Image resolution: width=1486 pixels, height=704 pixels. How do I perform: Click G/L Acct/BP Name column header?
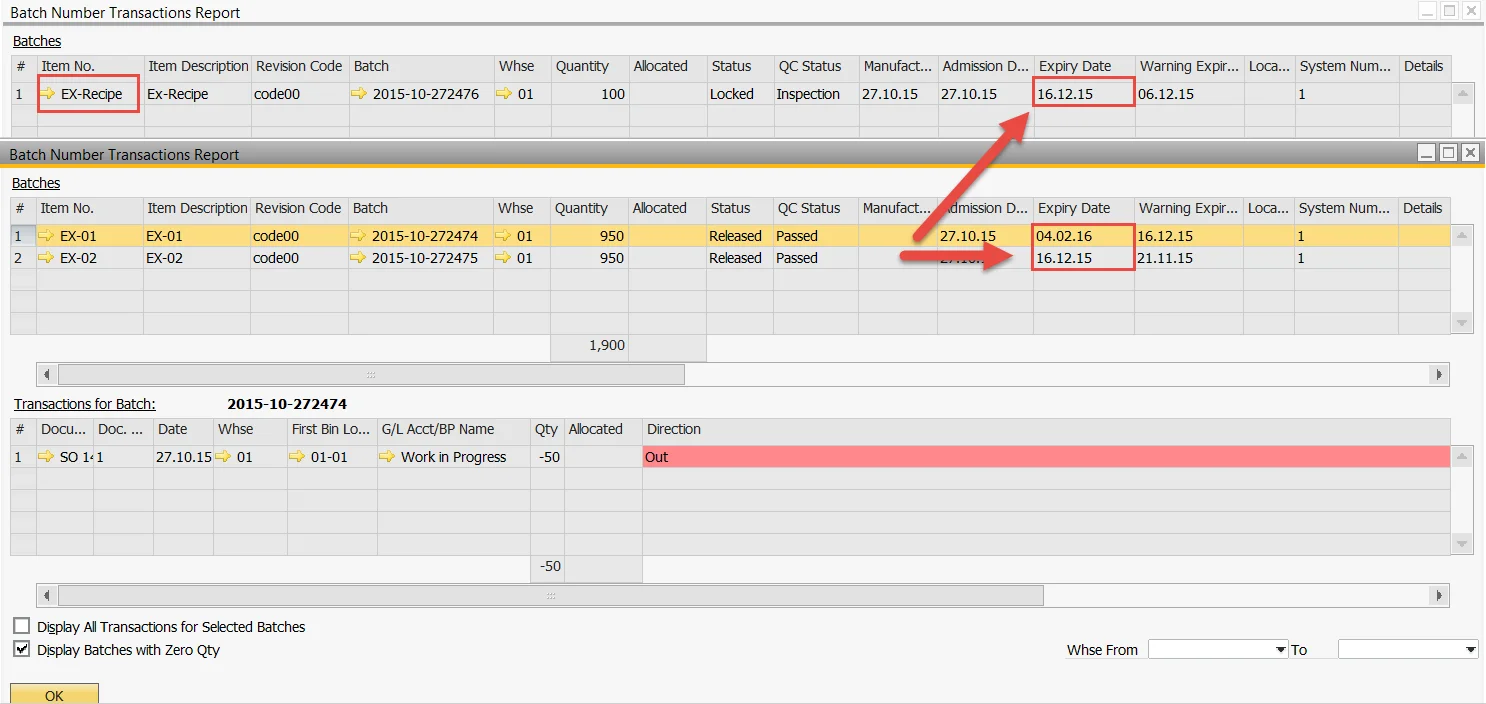454,429
